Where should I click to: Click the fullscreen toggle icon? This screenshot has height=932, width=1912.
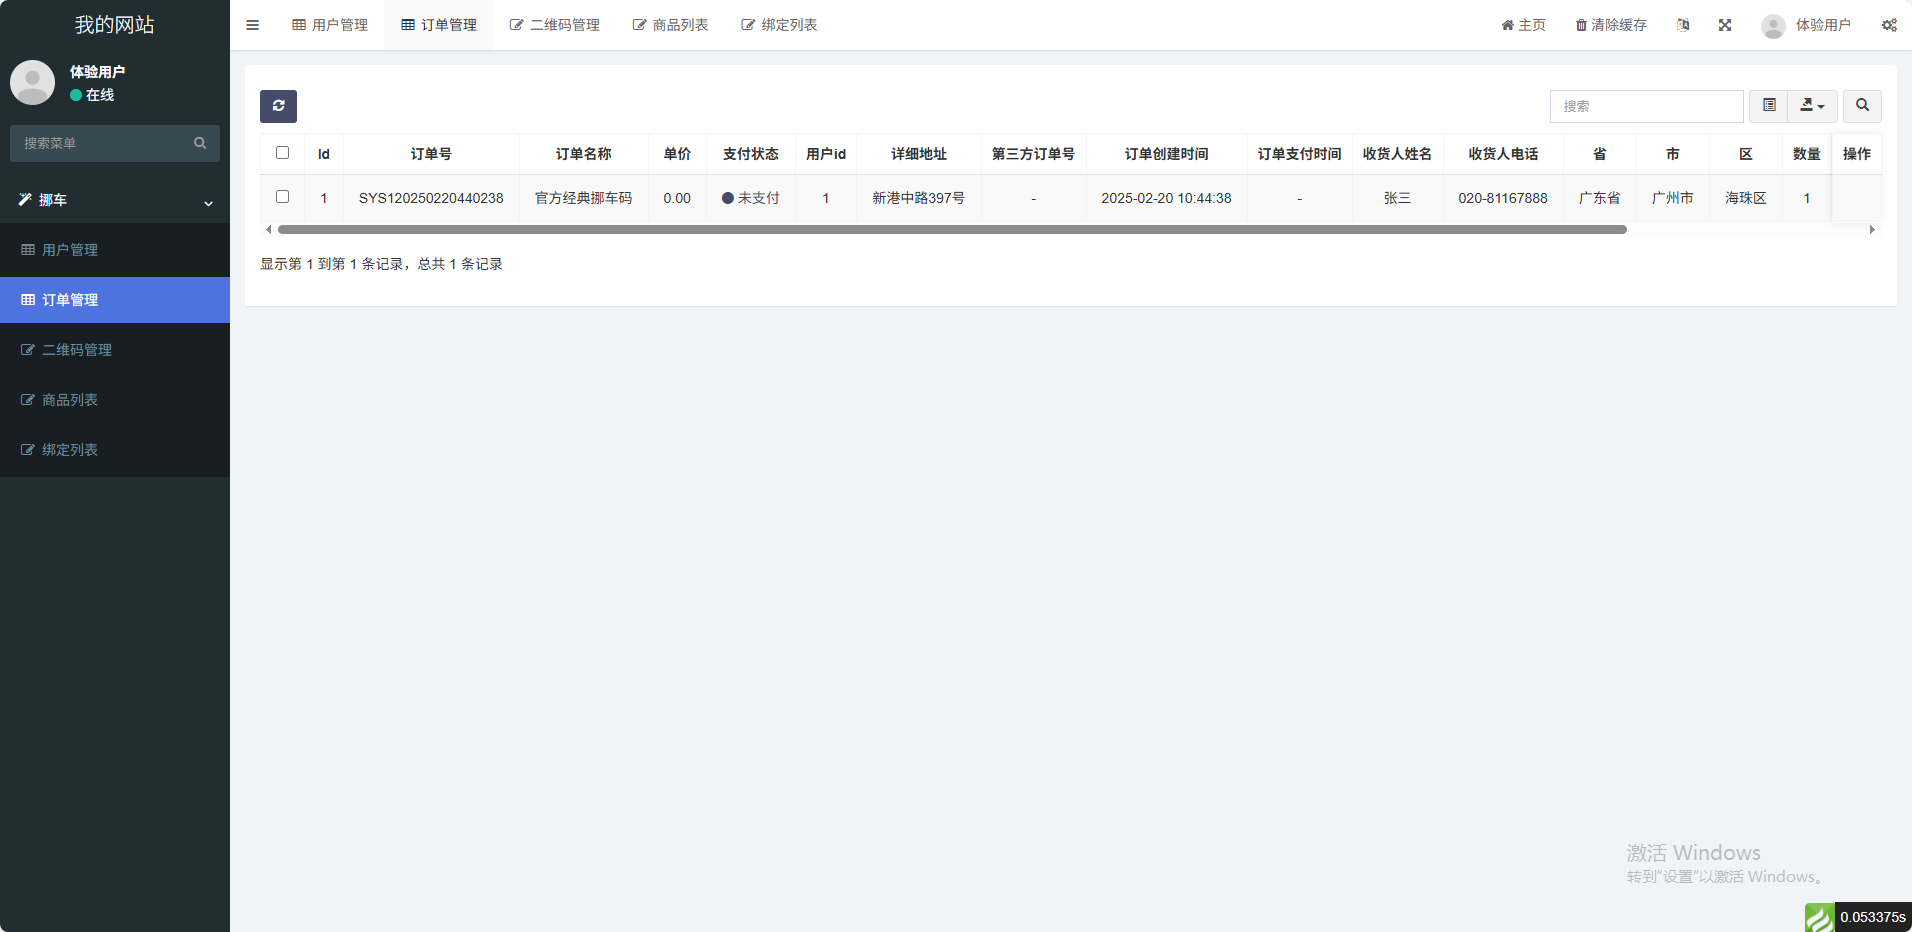(1725, 25)
